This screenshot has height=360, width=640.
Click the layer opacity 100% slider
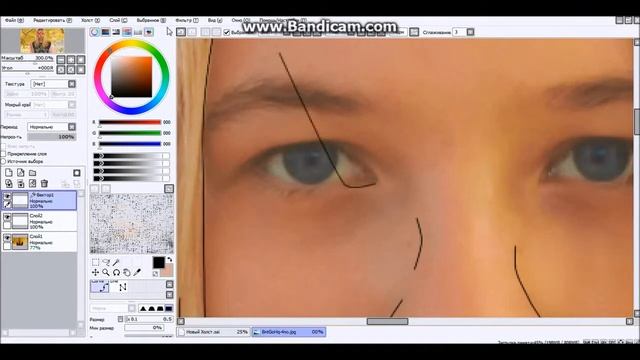pos(52,137)
